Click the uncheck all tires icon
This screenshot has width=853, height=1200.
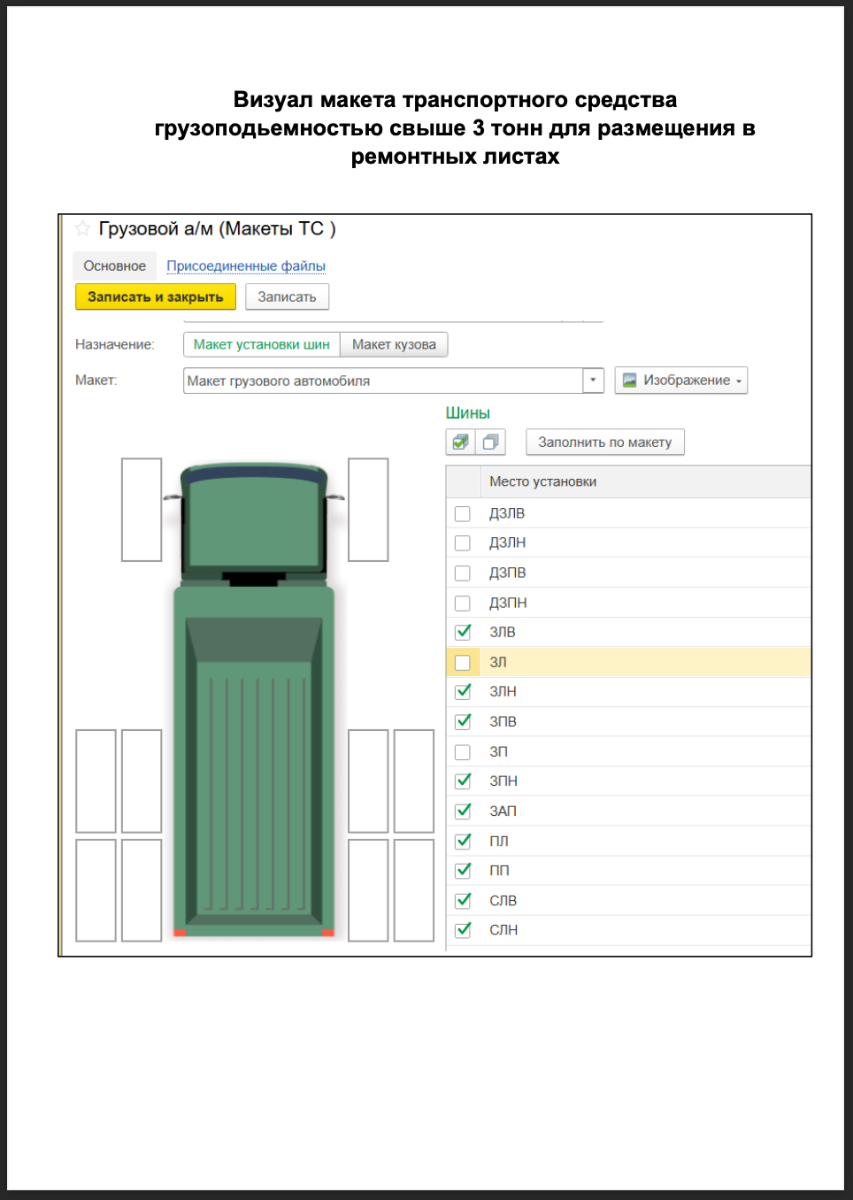(x=491, y=442)
